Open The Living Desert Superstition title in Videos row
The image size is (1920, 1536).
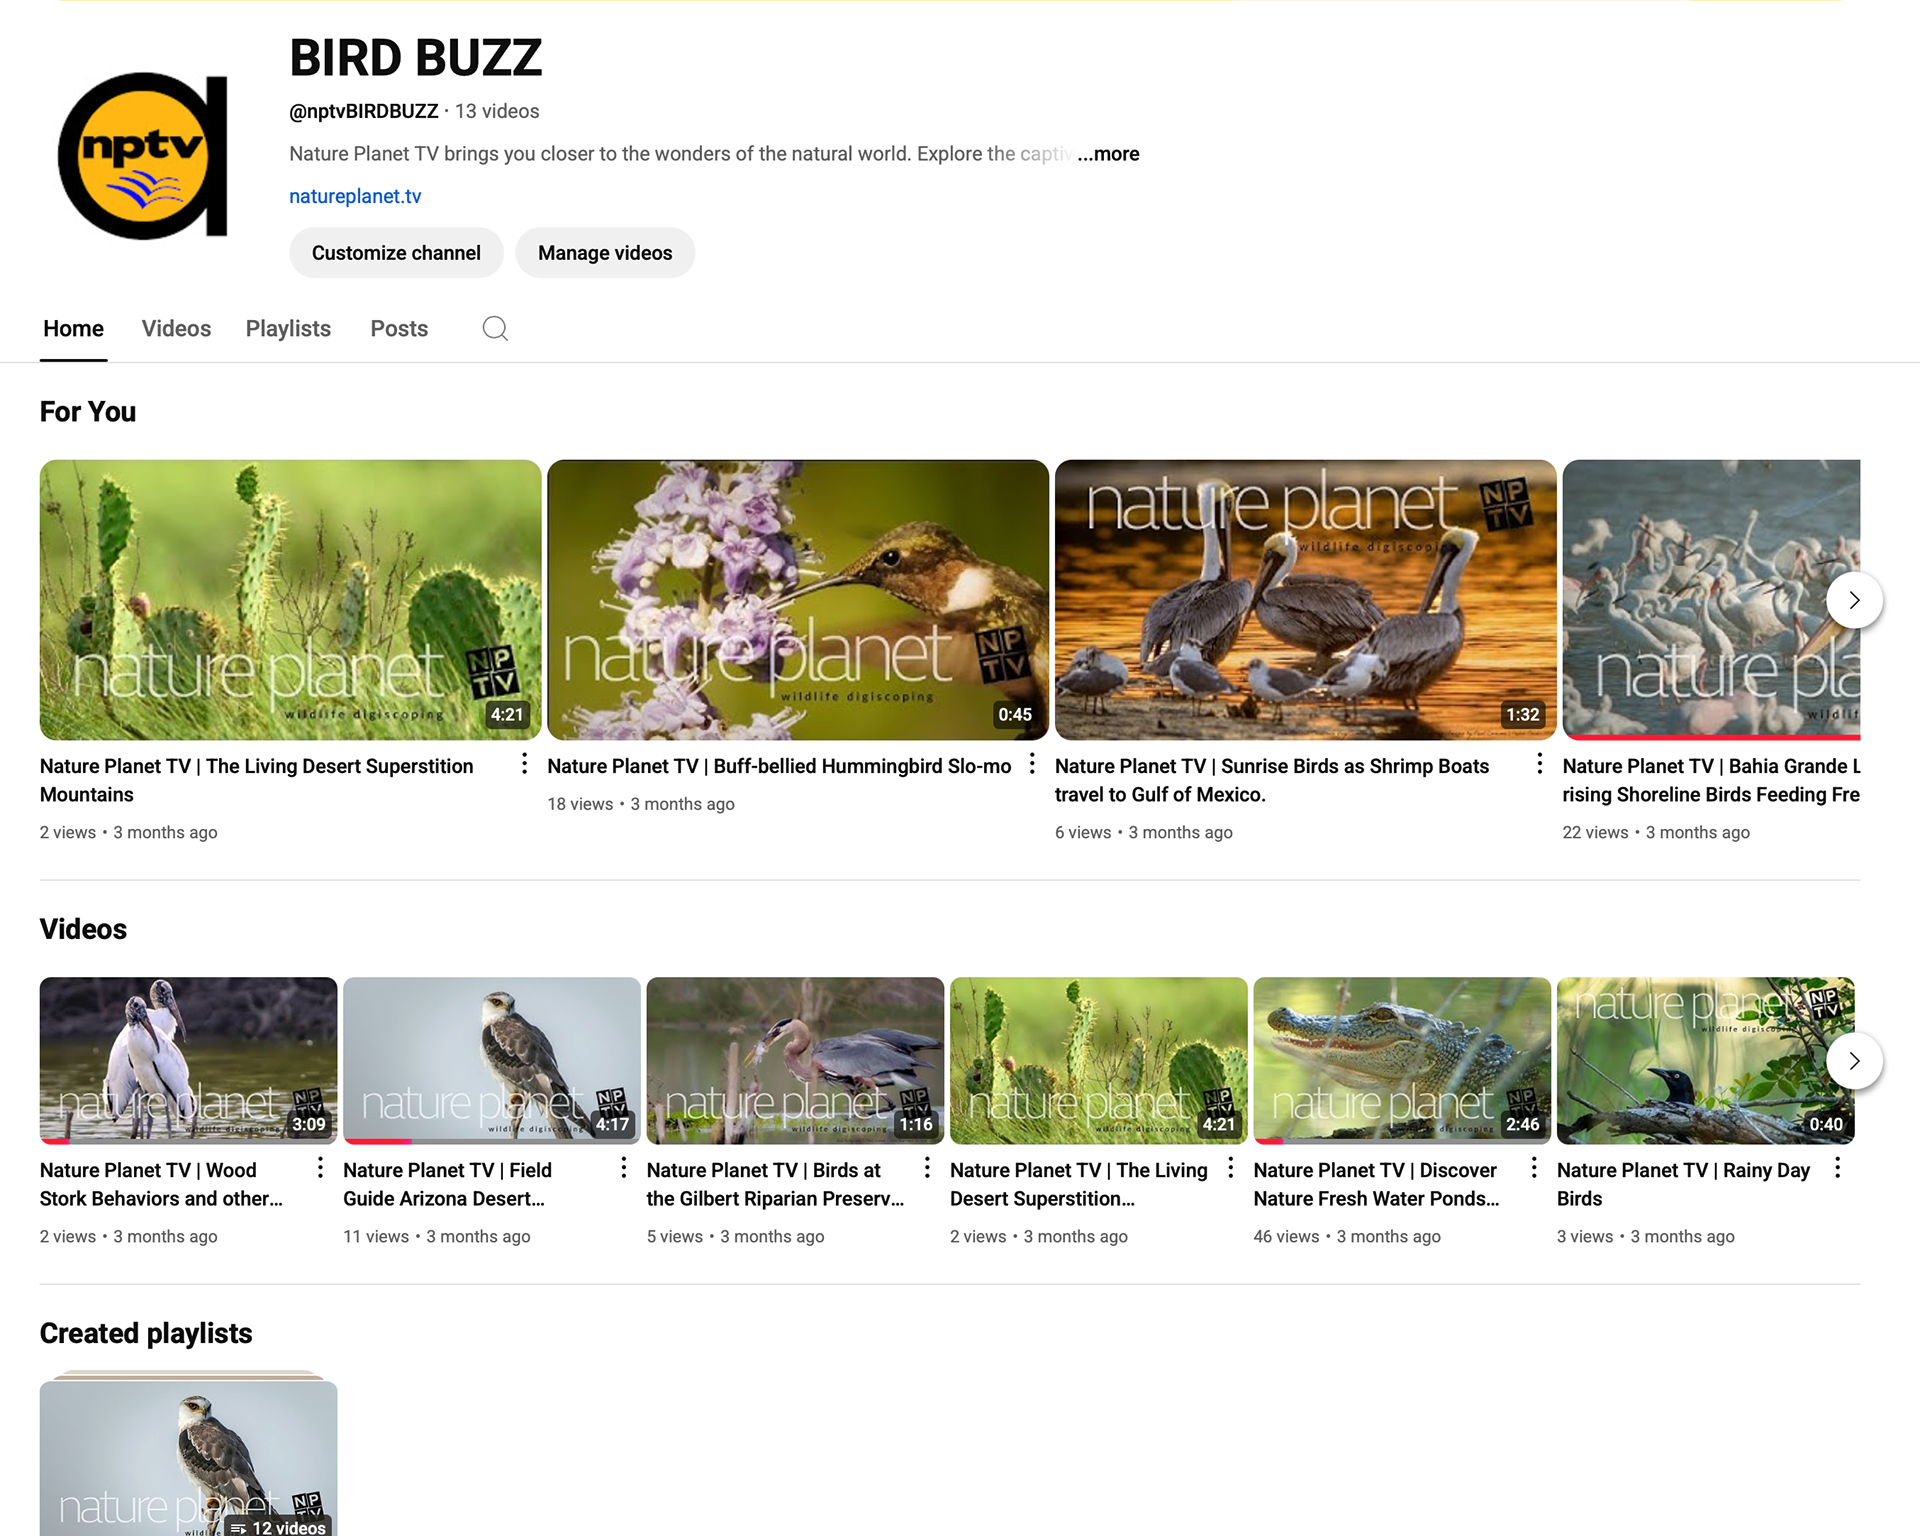click(1078, 1184)
